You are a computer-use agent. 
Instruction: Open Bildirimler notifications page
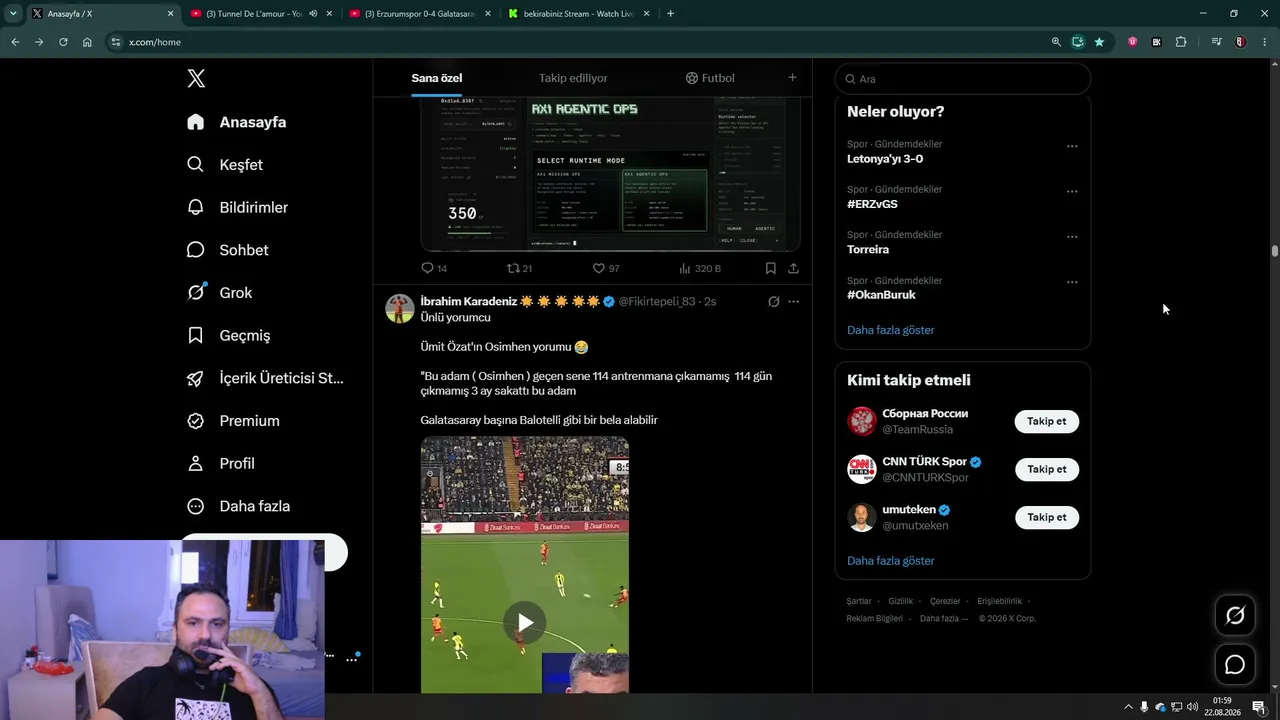(238, 208)
